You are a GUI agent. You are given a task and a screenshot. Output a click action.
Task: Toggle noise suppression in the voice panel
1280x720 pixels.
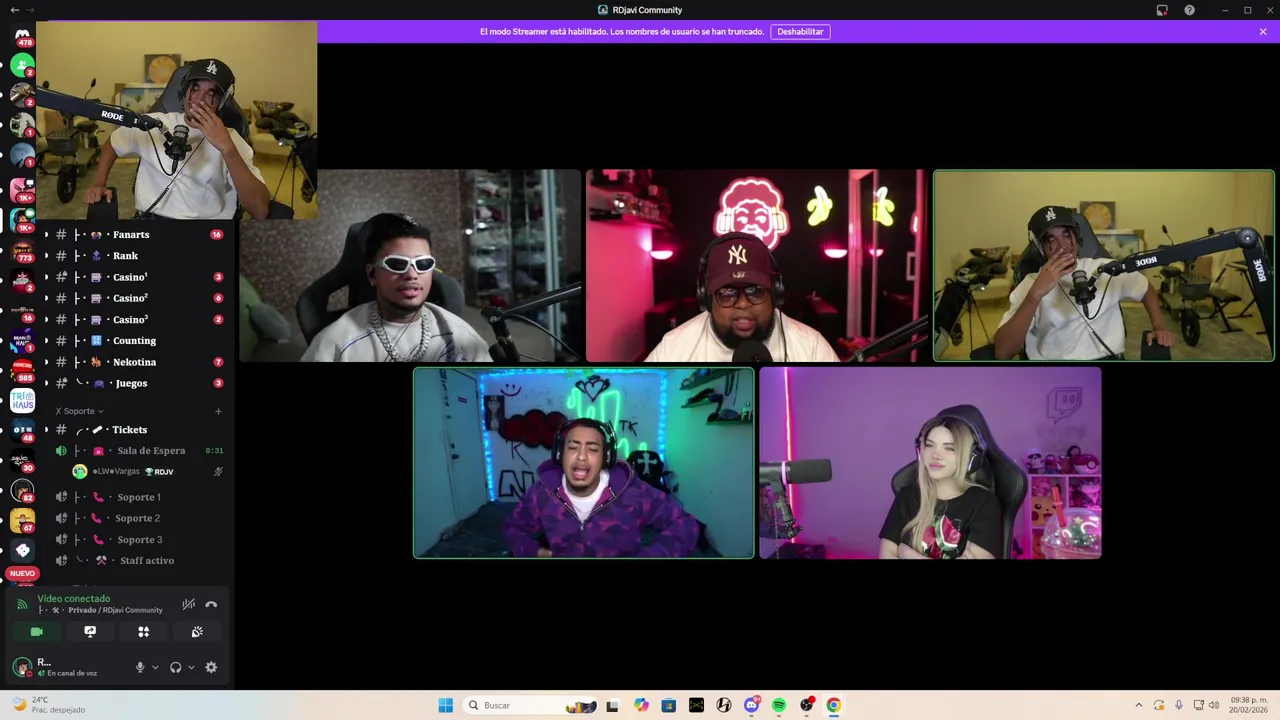(188, 604)
